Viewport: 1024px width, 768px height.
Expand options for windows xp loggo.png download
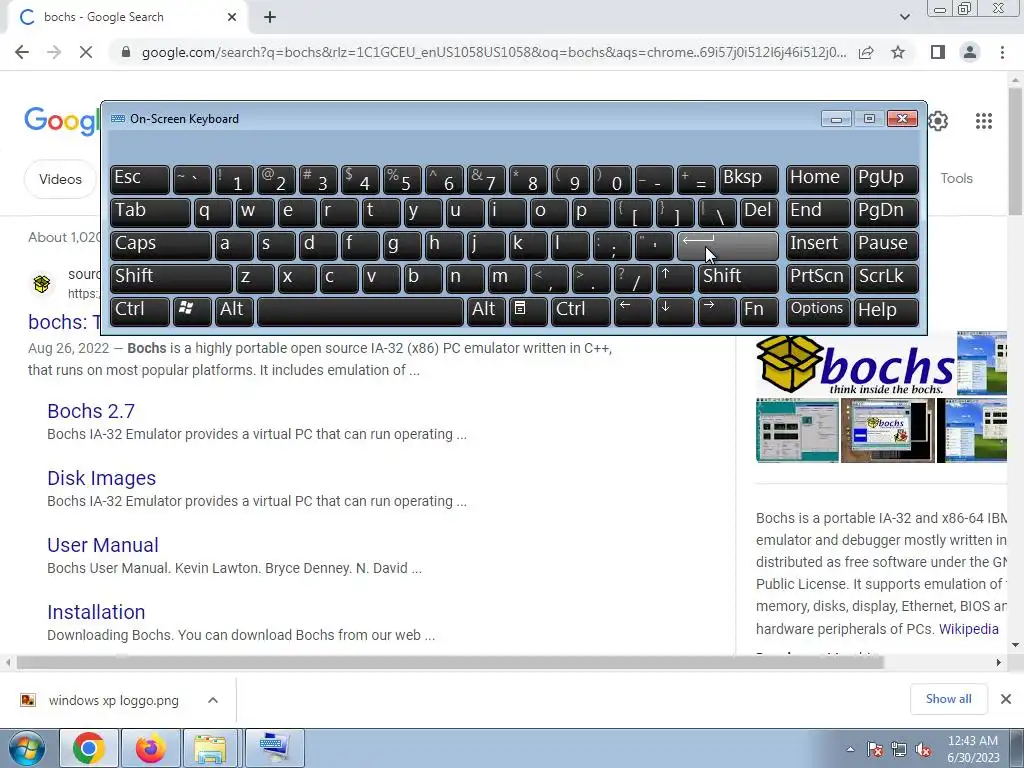pos(212,700)
